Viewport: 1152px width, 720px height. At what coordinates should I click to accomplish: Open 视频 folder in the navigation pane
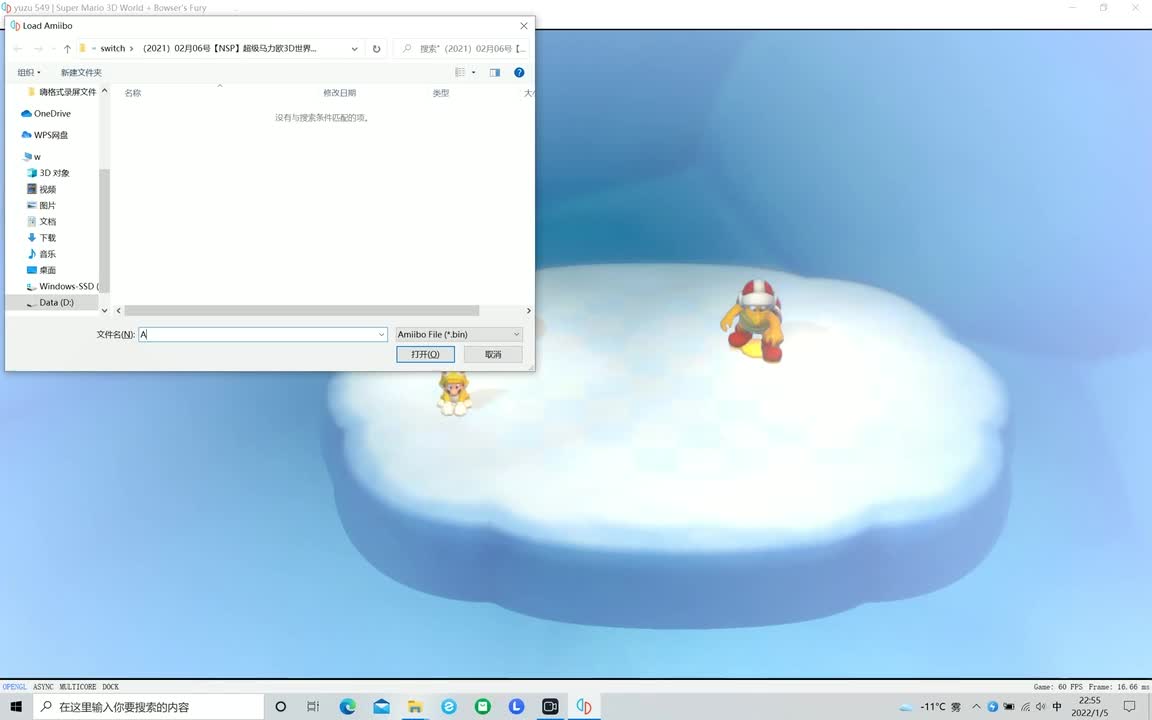click(42, 189)
